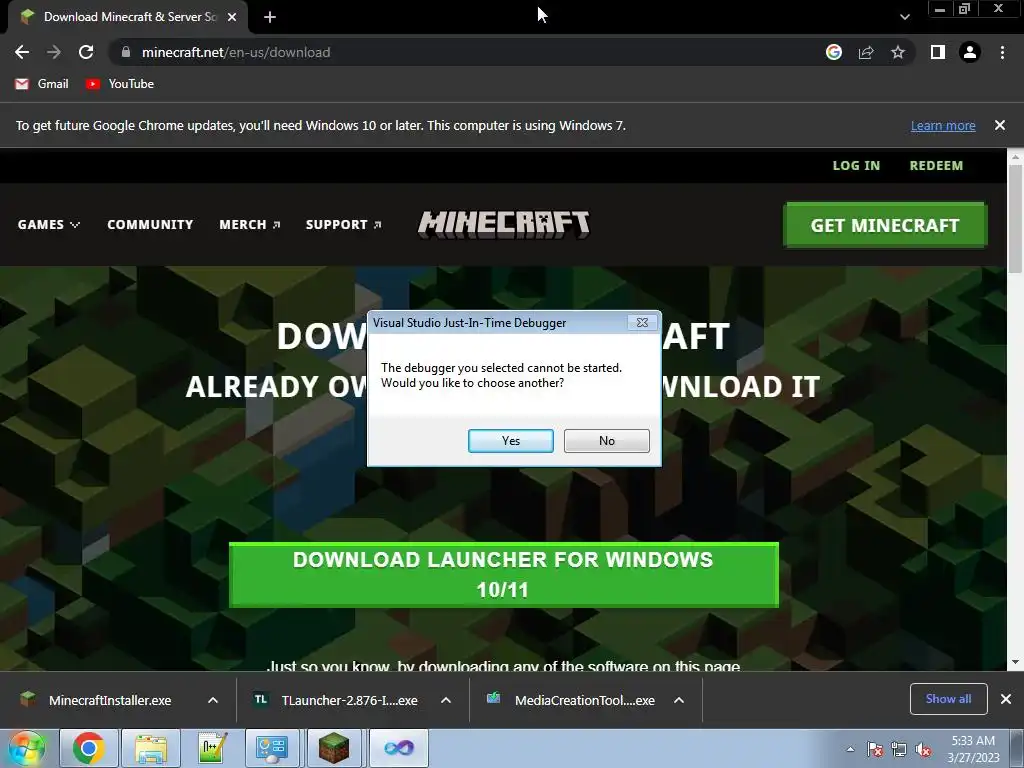Click the browser Back arrow
This screenshot has height=768, width=1024.
point(22,52)
